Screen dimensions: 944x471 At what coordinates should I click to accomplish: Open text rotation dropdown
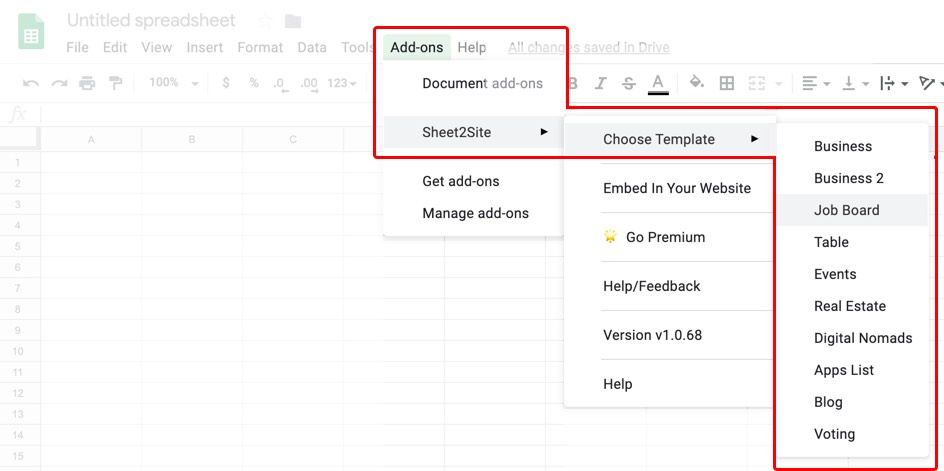931,83
